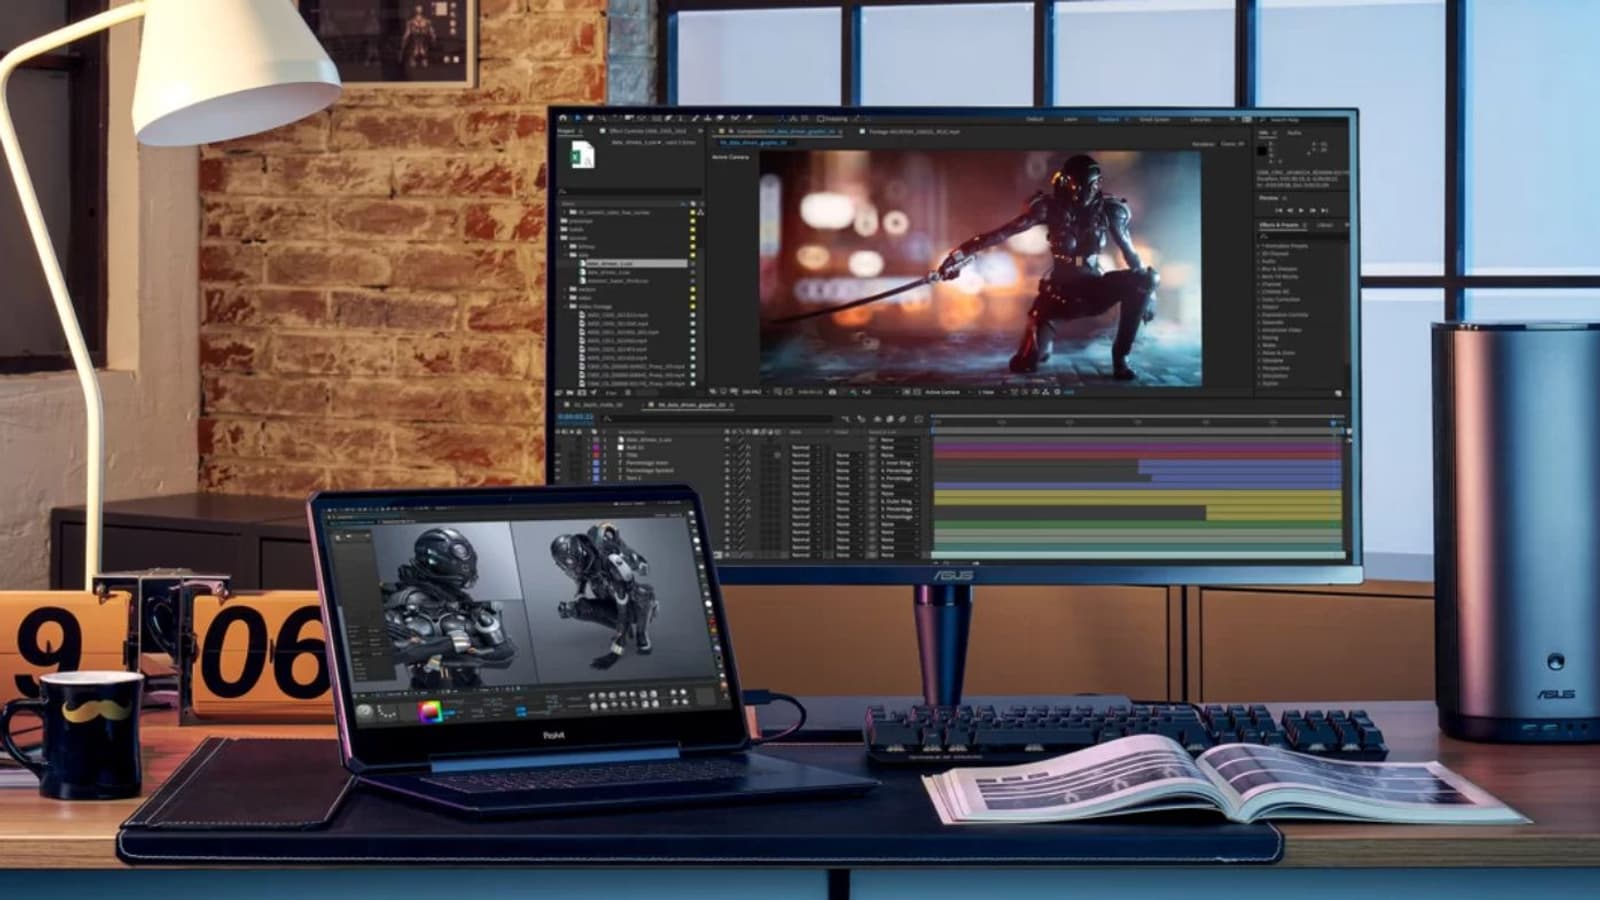Open the Libraries workspace in top bar

pos(1201,120)
